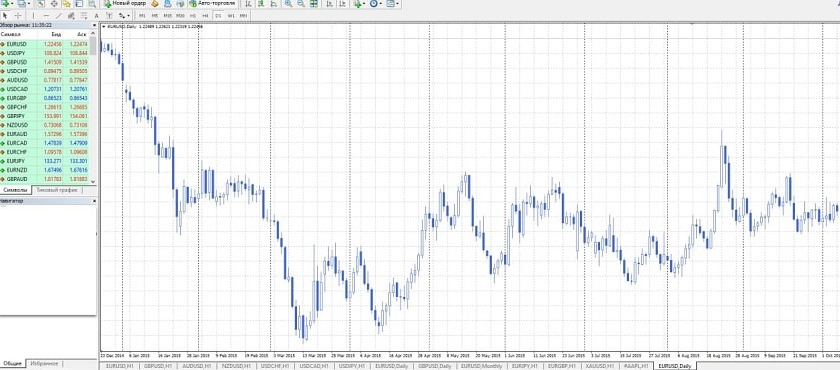Toggle the Авто-торговля button
The image size is (840, 370).
212,3
